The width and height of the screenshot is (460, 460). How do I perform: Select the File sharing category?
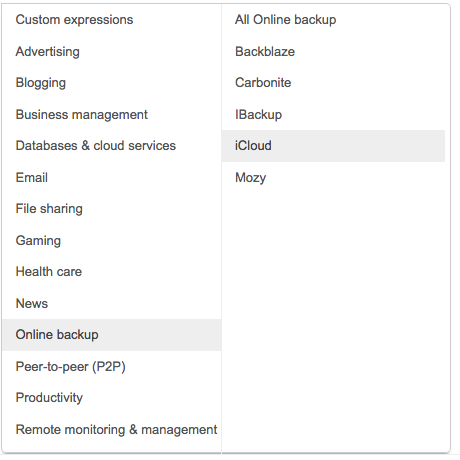coord(111,209)
